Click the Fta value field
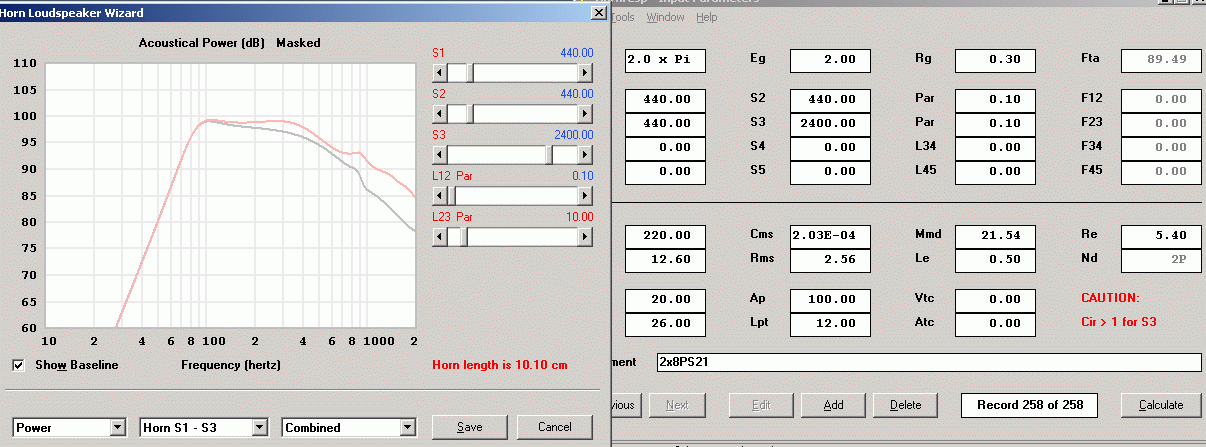This screenshot has height=447, width=1206. click(1161, 60)
